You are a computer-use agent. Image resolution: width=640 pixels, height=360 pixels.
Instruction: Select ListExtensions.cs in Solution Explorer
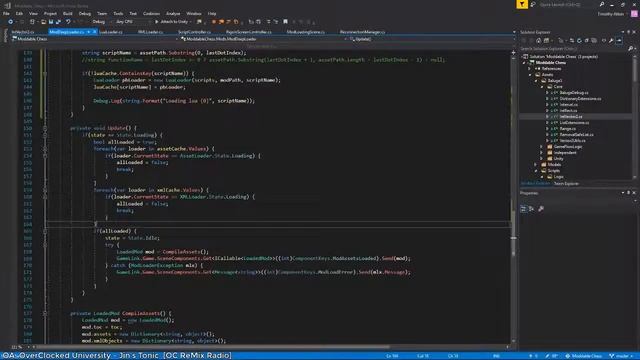click(x=574, y=122)
